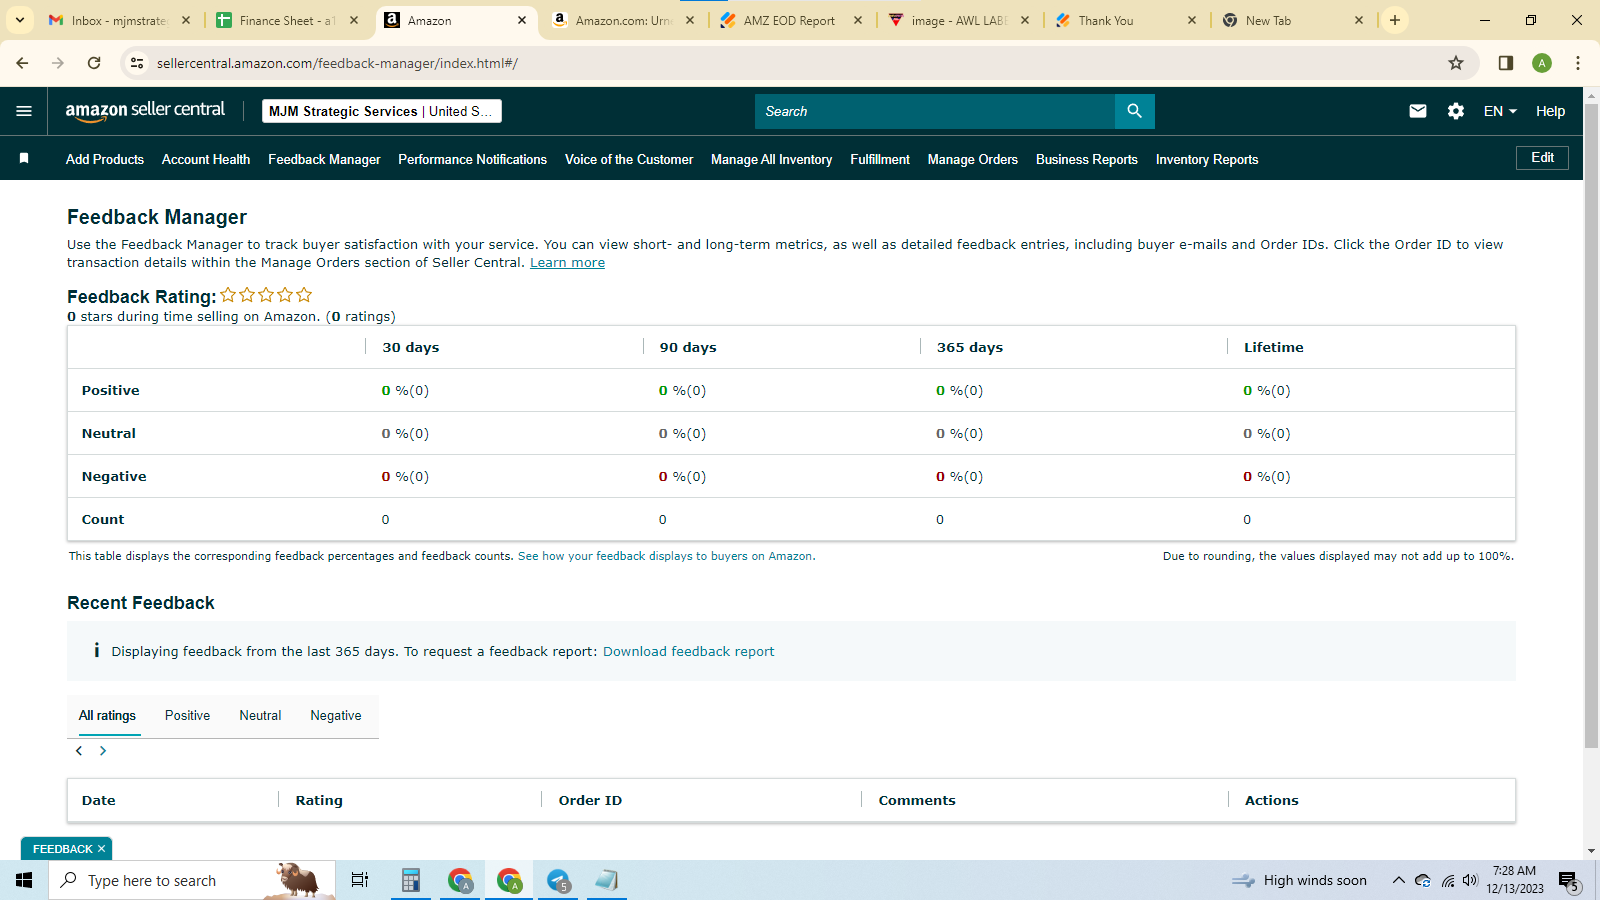1600x900 pixels.
Task: Click the Amazon Seller Central logo
Action: point(145,111)
